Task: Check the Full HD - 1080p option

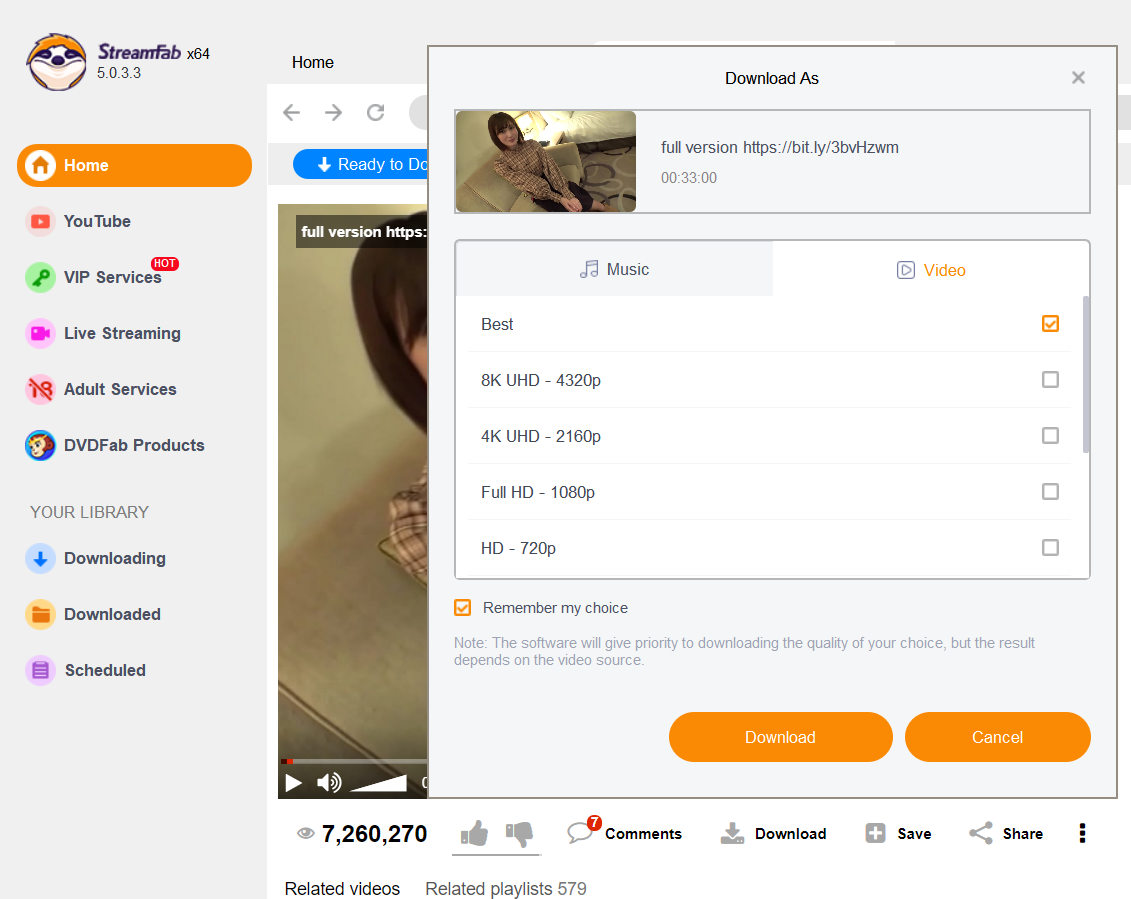Action: (1050, 491)
